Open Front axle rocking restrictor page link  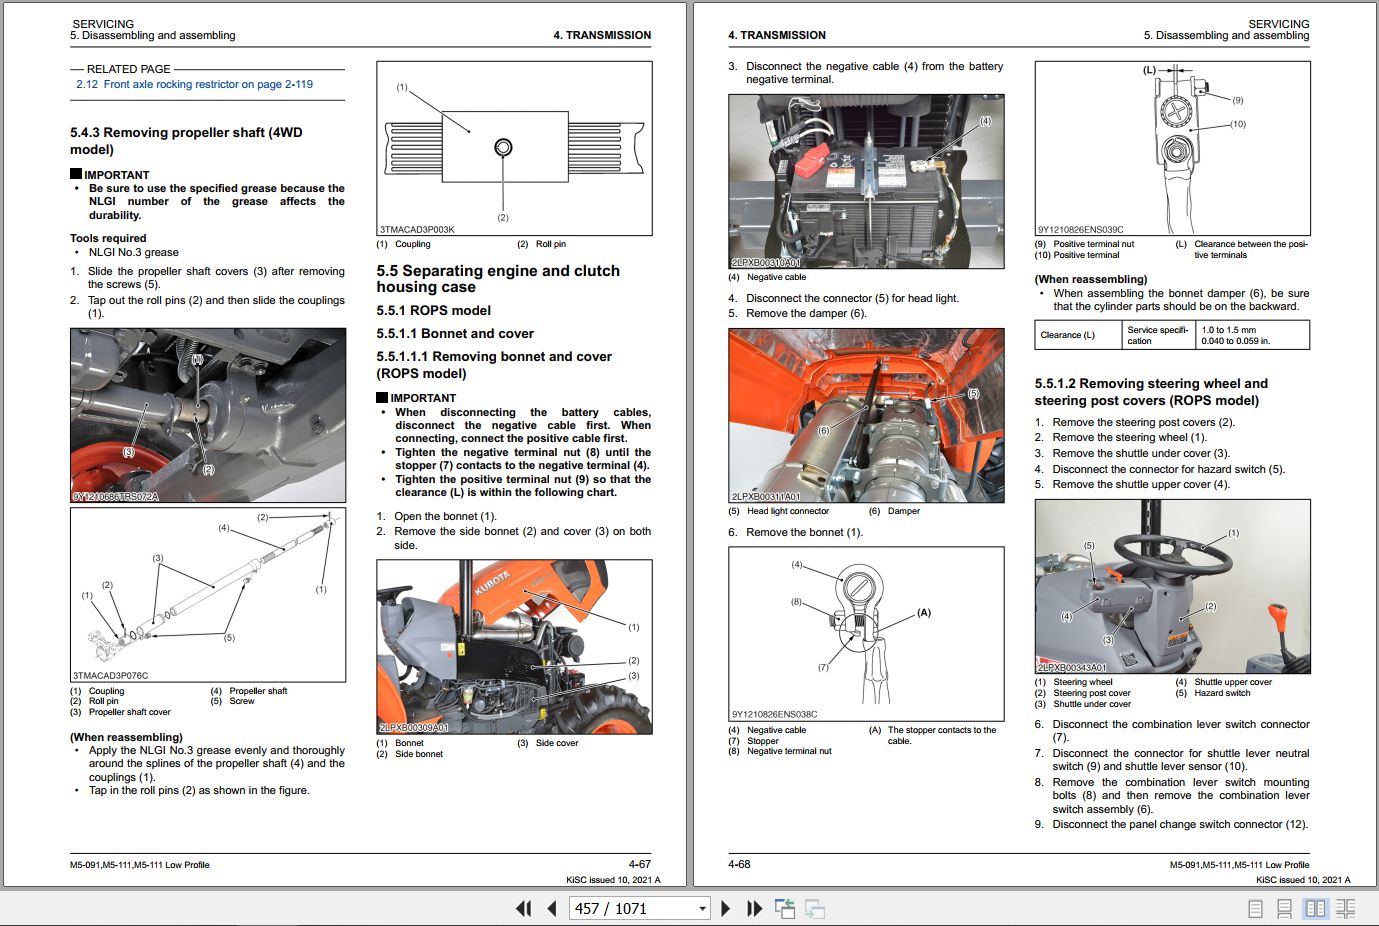pyautogui.click(x=194, y=84)
